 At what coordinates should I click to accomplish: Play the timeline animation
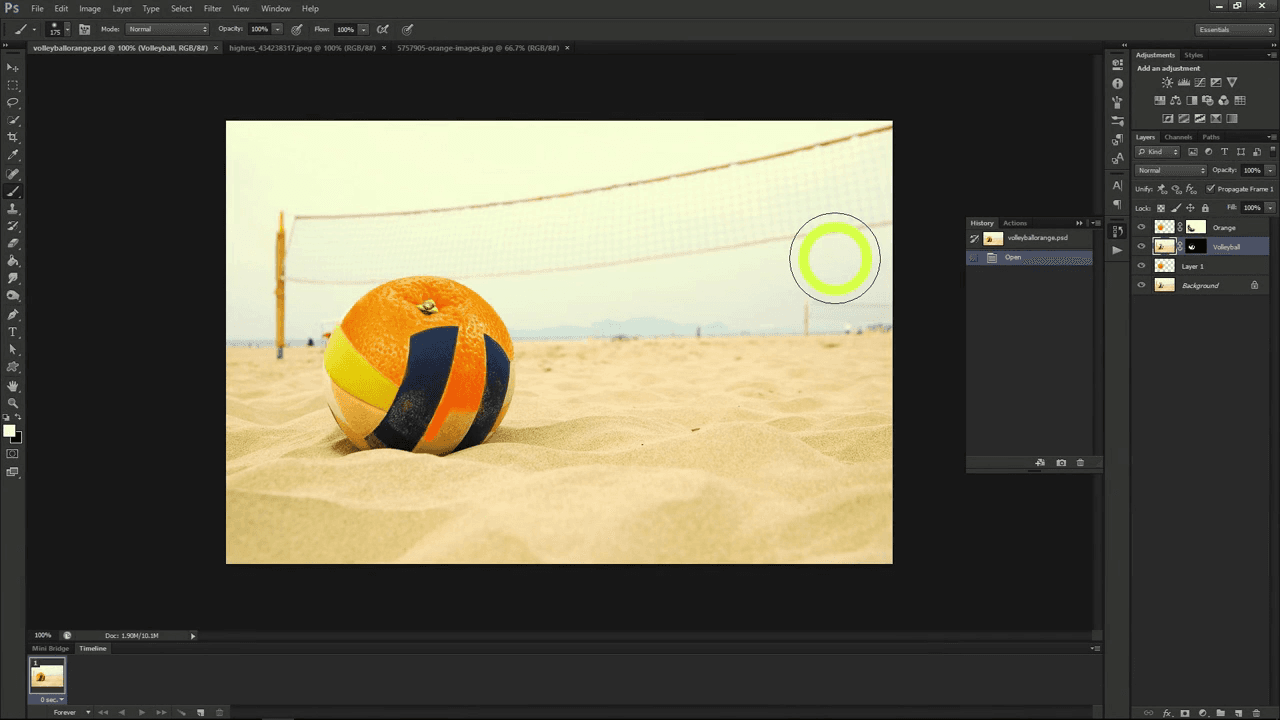click(x=141, y=712)
